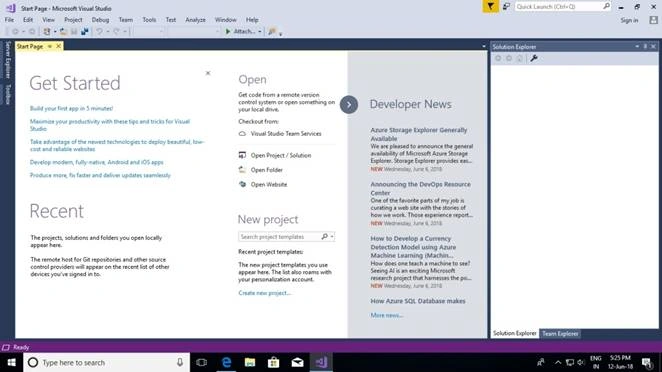
Task: Open the Redo history dropdown arrow
Action: [x=125, y=32]
